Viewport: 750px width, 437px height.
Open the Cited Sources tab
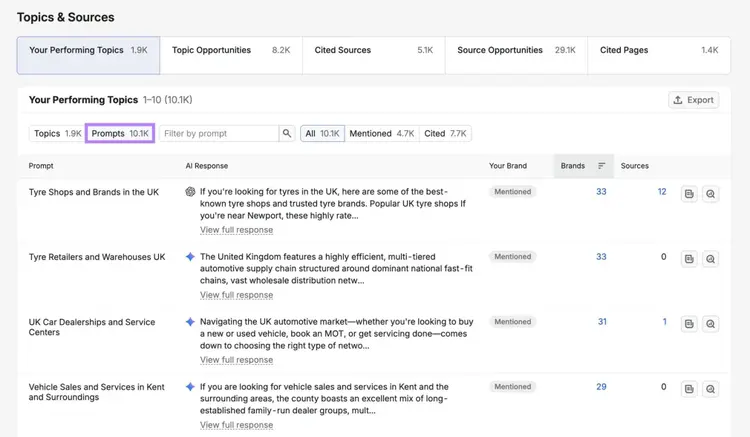pyautogui.click(x=374, y=55)
